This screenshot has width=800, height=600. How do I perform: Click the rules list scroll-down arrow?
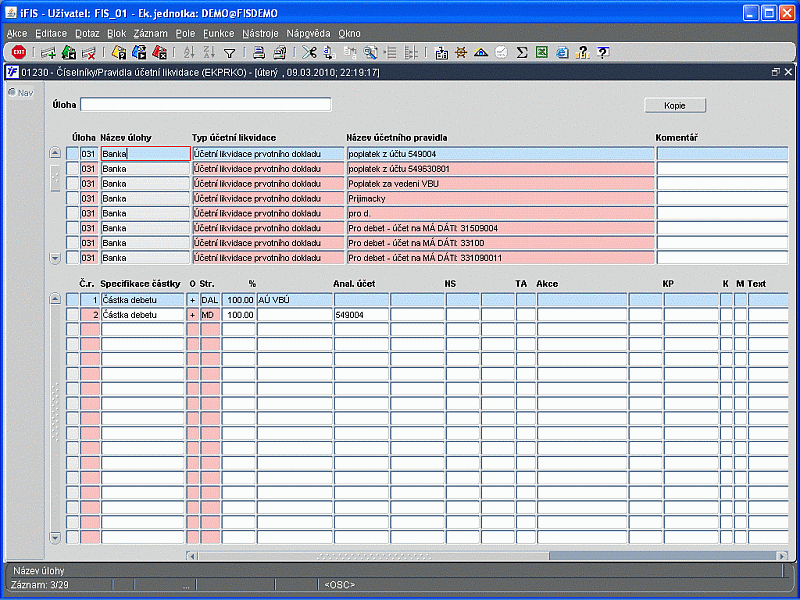55,258
